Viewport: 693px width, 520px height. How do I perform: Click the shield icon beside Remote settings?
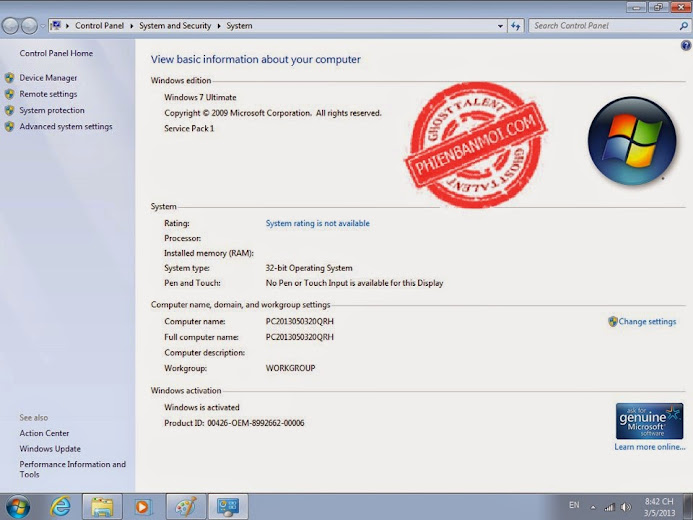point(9,94)
